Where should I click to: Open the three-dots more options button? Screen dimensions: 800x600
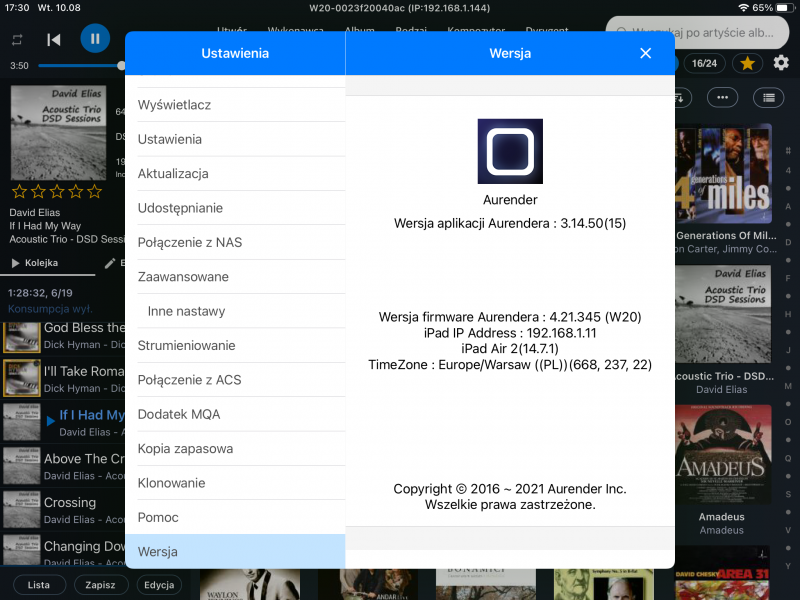pos(722,97)
